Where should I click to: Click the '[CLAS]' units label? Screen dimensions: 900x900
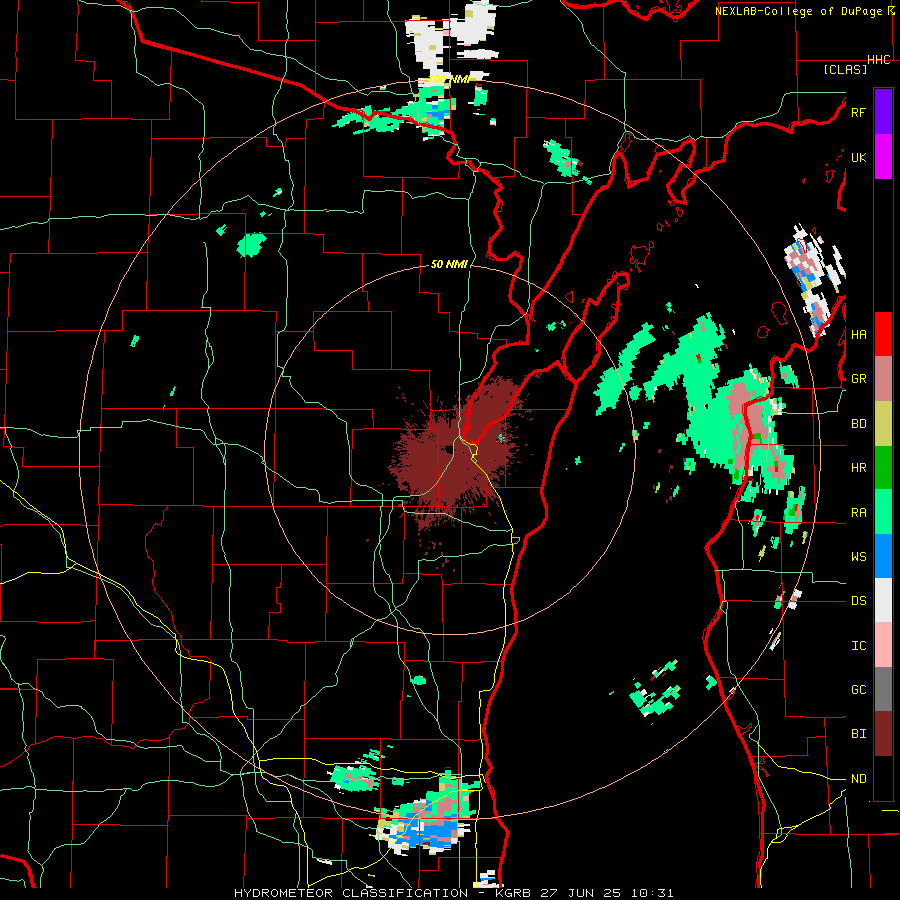click(x=845, y=69)
